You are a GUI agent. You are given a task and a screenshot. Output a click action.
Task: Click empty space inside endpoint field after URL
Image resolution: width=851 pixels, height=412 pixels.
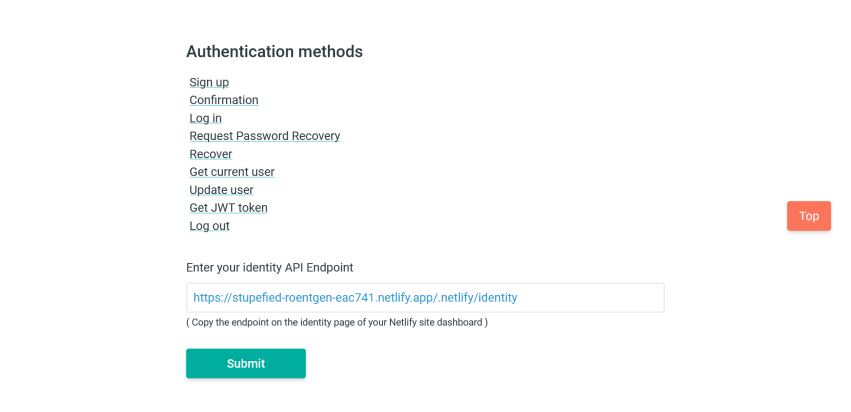point(590,297)
